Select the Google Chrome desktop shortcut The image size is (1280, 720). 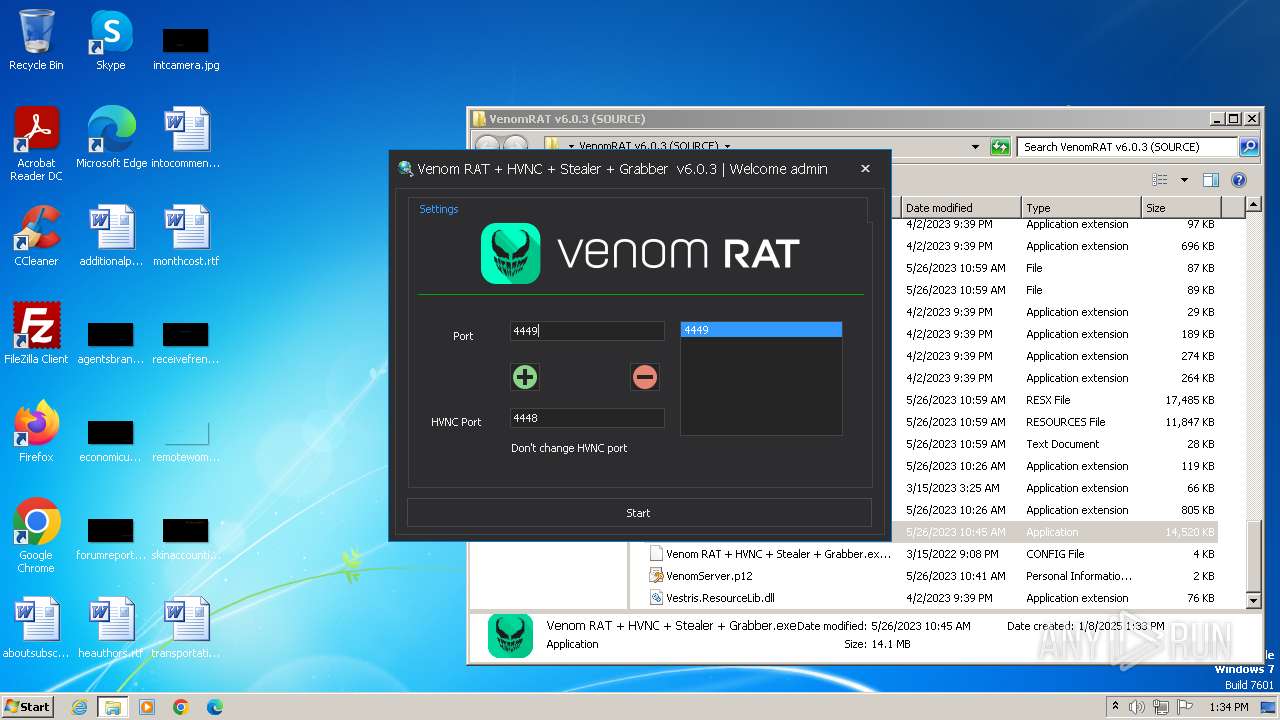coord(36,536)
